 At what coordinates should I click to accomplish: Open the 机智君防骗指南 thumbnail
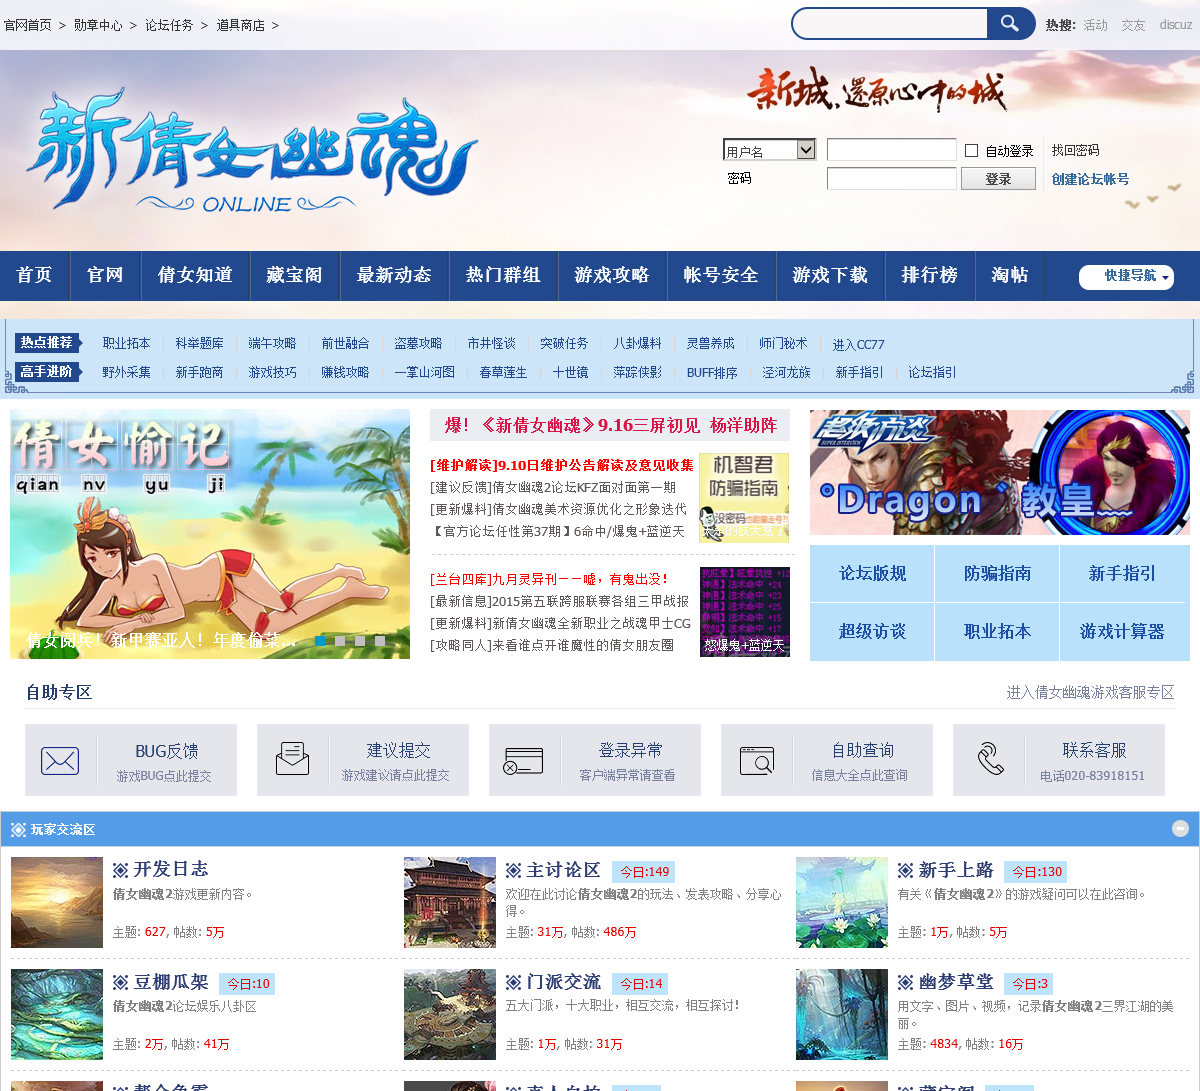[x=744, y=498]
